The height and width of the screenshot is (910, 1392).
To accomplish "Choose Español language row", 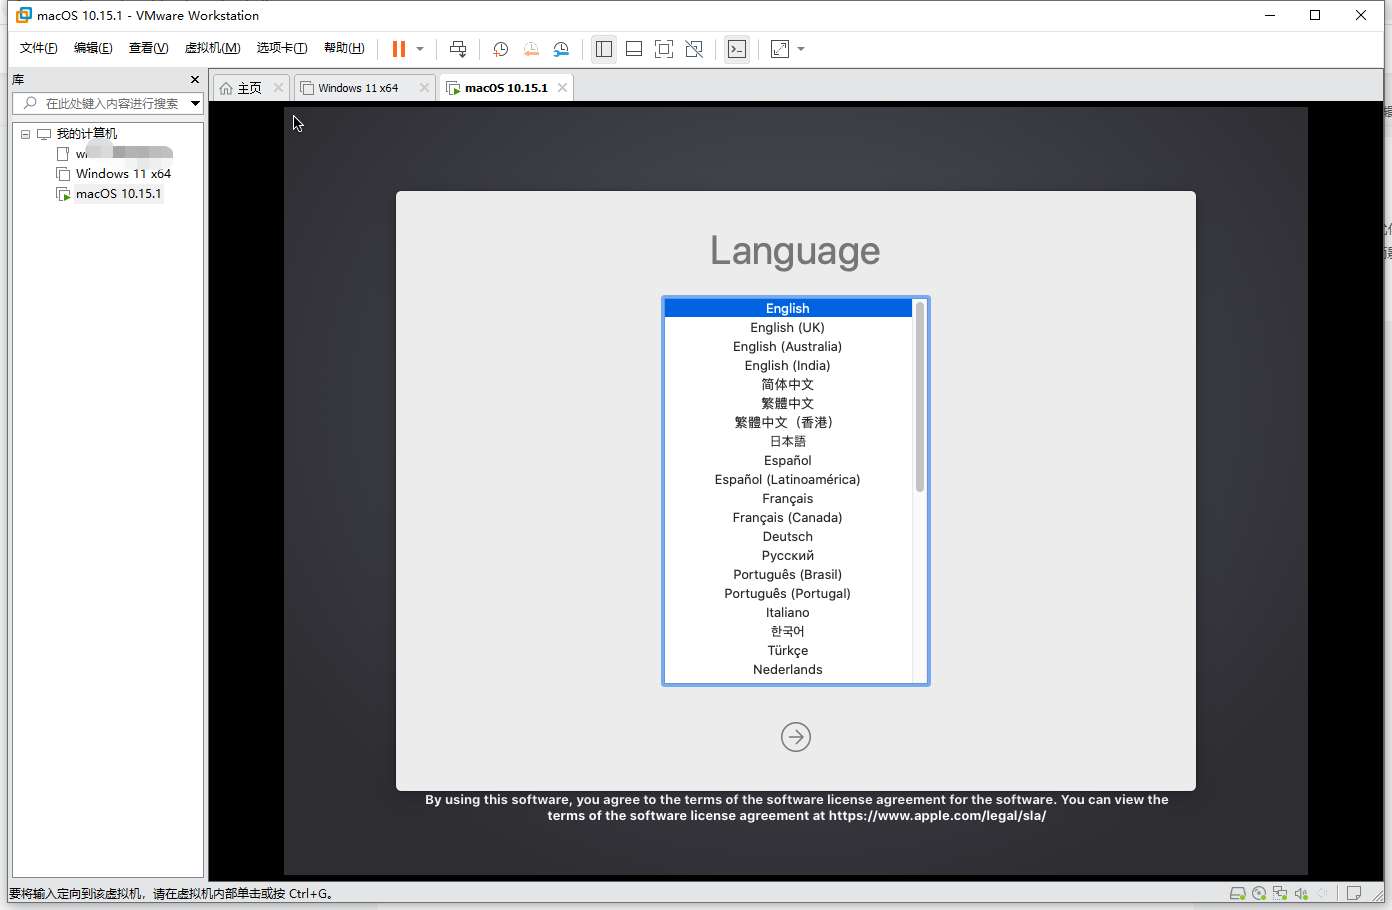I will [x=788, y=460].
